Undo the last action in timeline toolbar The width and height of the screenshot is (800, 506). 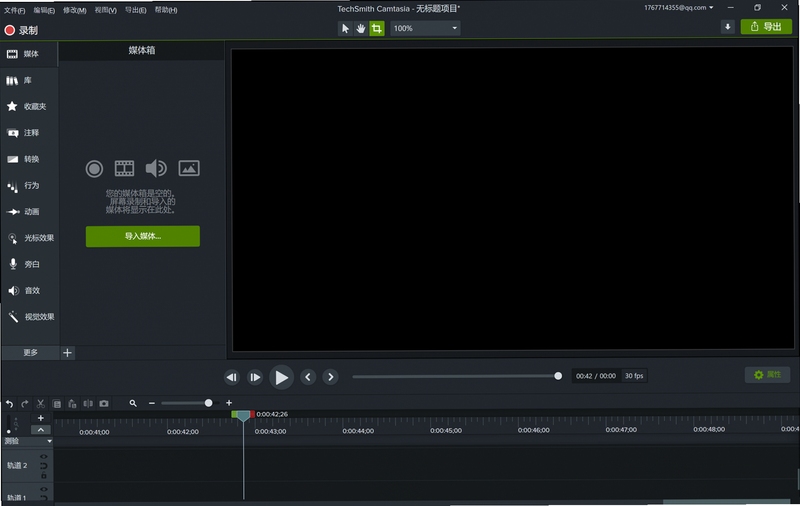point(9,404)
